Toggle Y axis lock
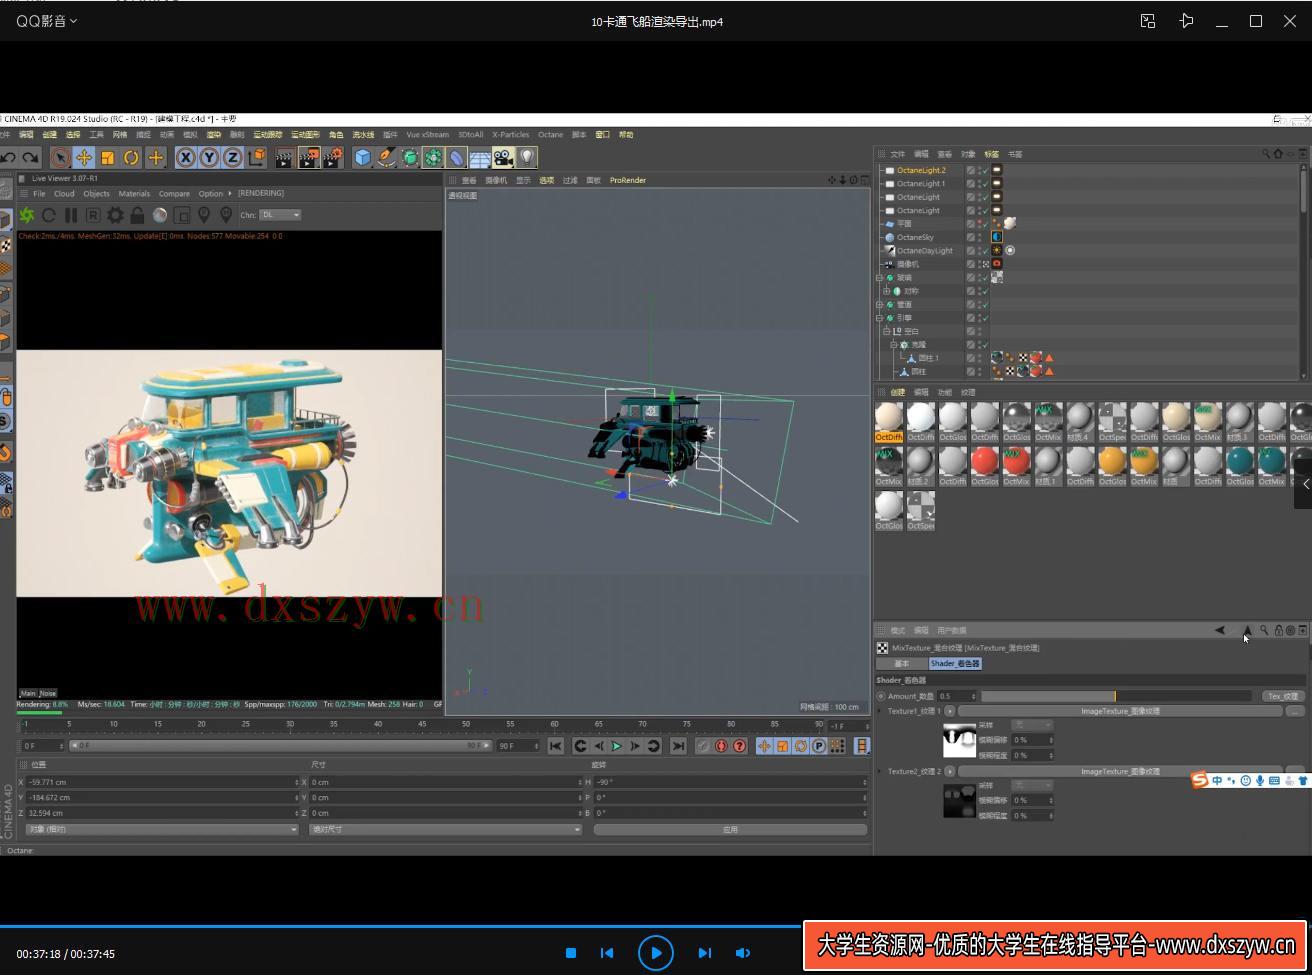Screen dimensions: 1312x975 209,157
